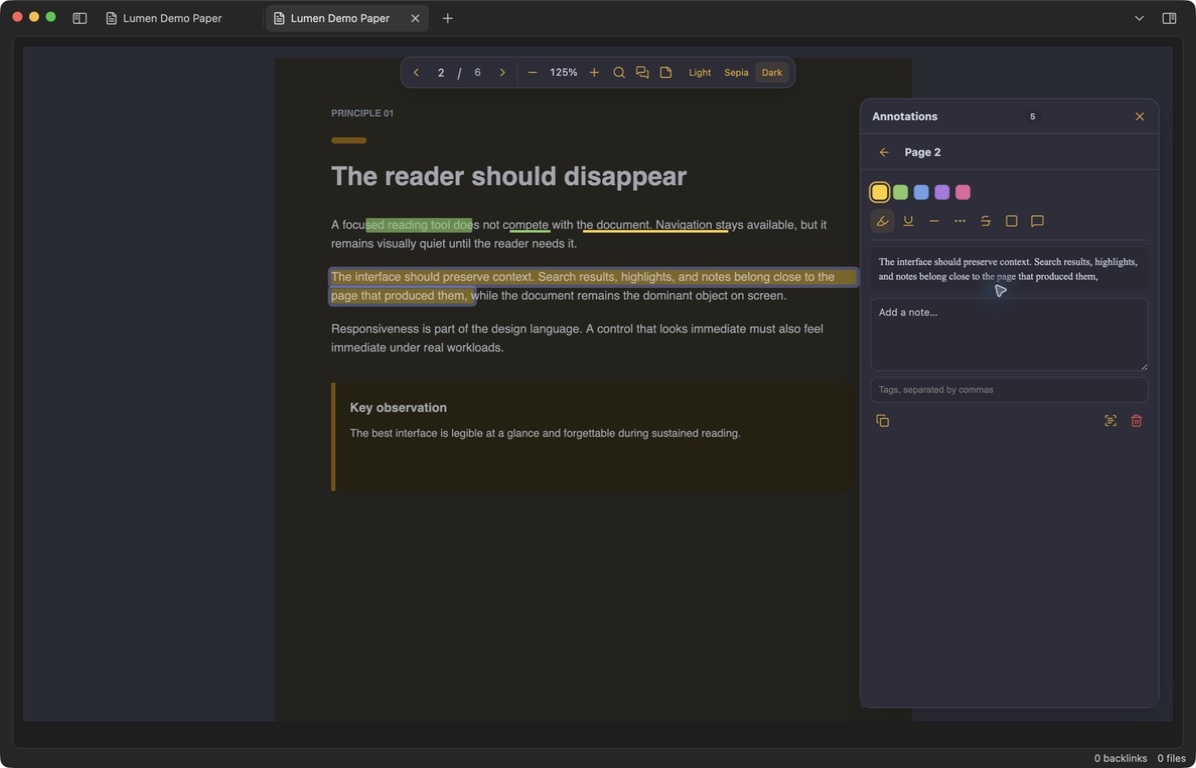The width and height of the screenshot is (1196, 768).
Task: Pick the yellow highlight color
Action: click(x=879, y=192)
